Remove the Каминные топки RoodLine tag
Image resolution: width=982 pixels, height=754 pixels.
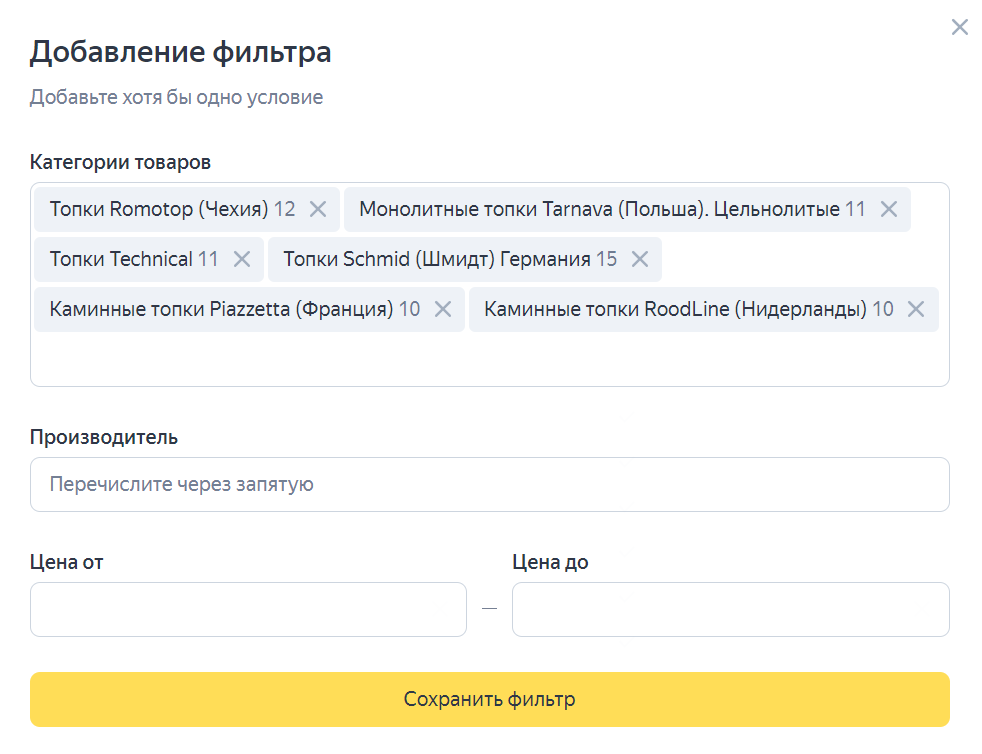(x=915, y=309)
